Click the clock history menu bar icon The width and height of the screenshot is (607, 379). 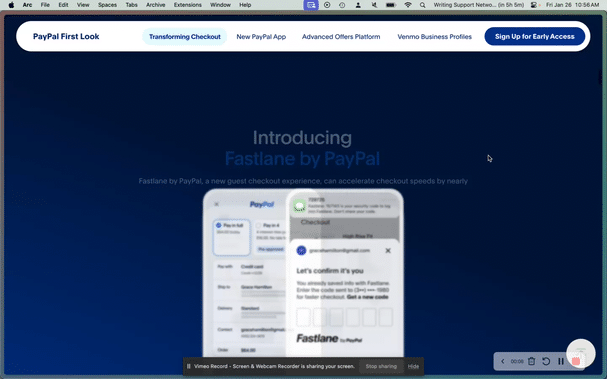pyautogui.click(x=342, y=5)
